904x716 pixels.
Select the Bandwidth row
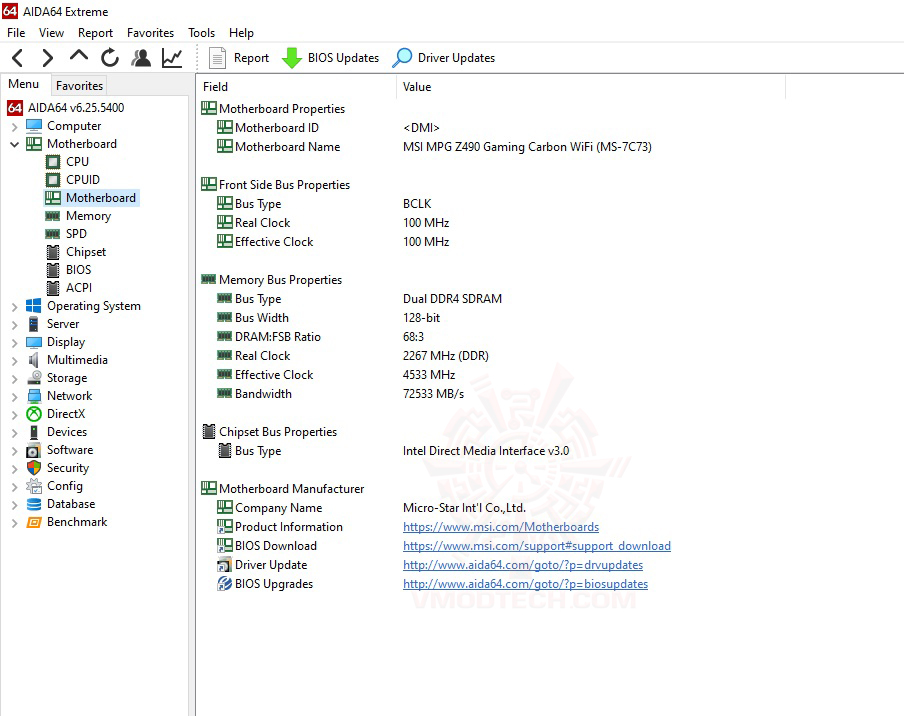[x=340, y=394]
